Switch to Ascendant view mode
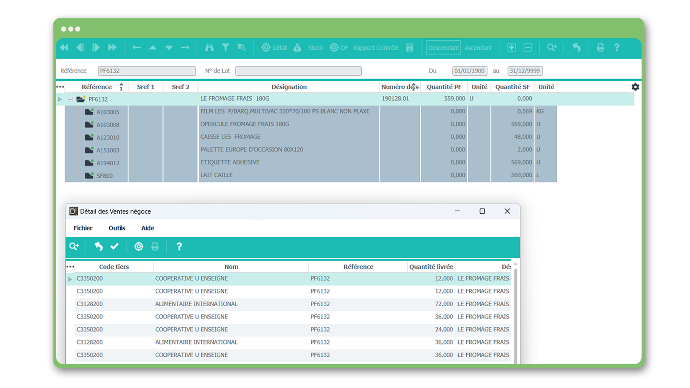 (x=478, y=48)
